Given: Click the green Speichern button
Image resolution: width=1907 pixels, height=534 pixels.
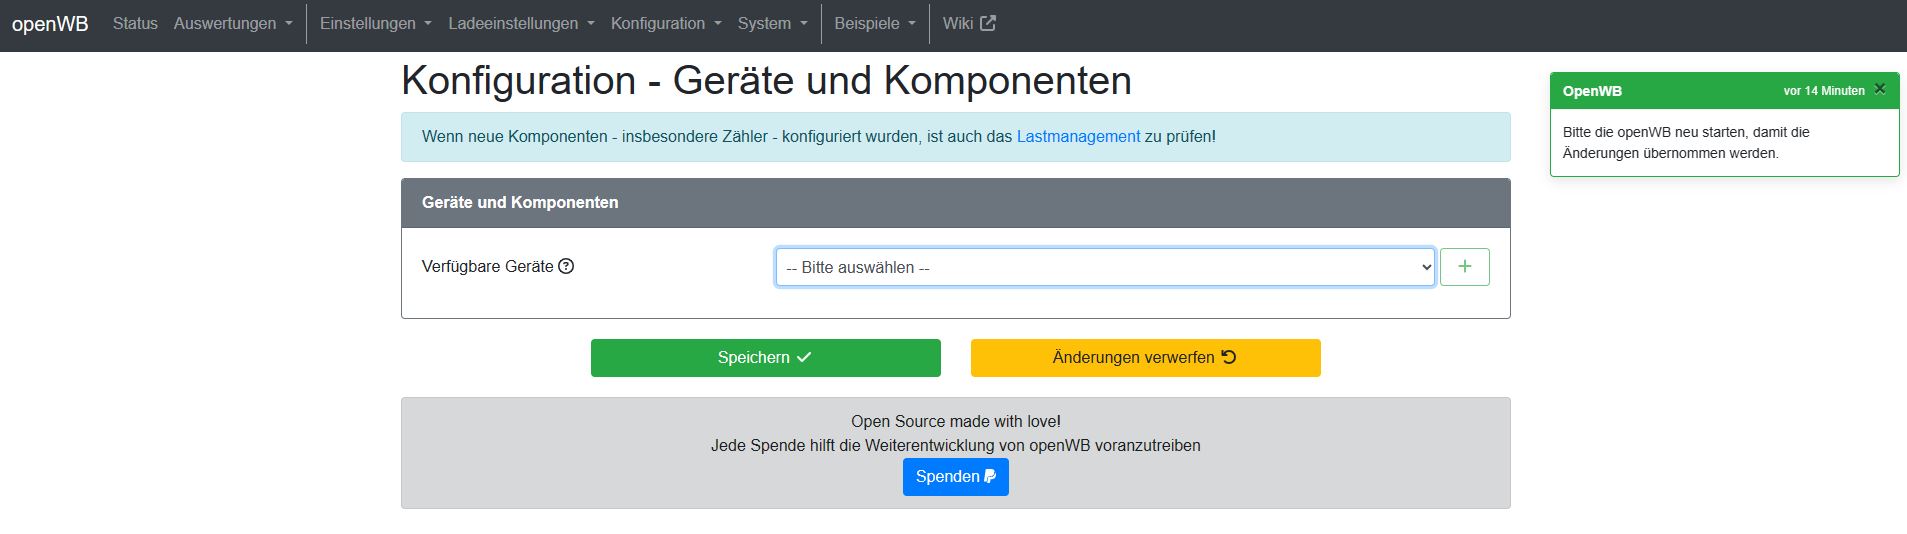Looking at the screenshot, I should tap(765, 358).
